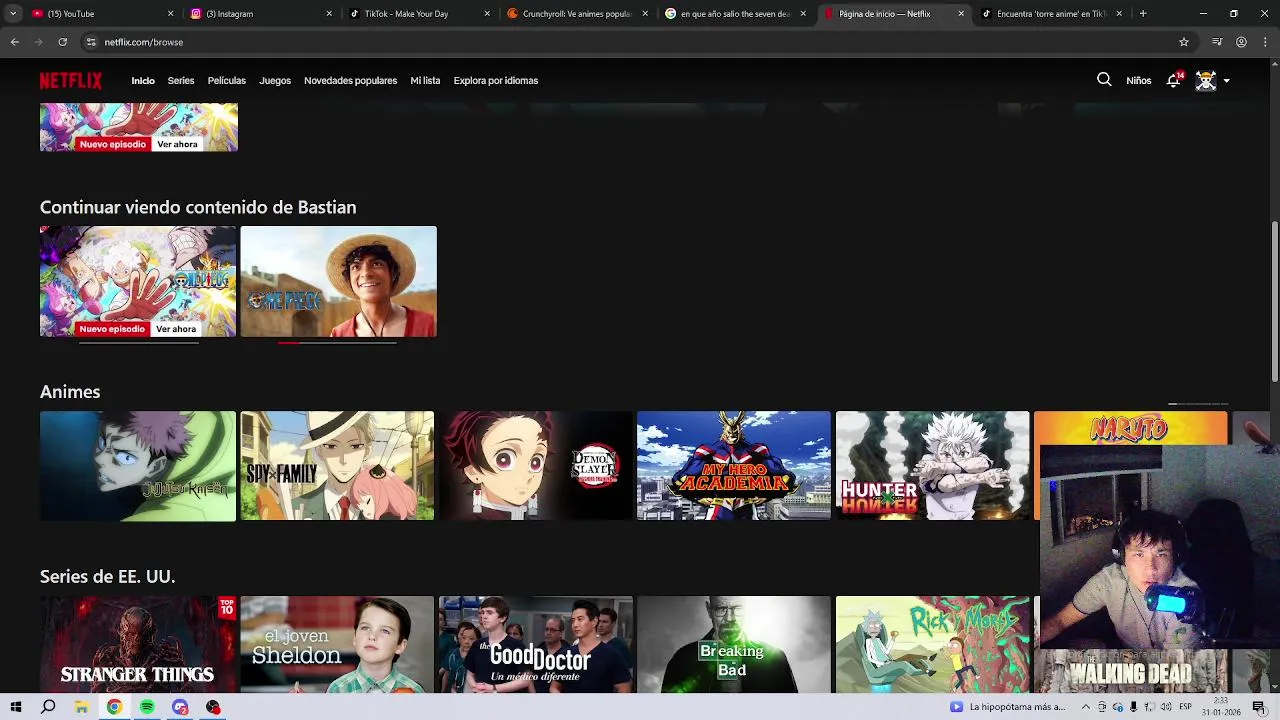This screenshot has width=1280, height=720.
Task: Open the Series menu item
Action: pyautogui.click(x=181, y=81)
